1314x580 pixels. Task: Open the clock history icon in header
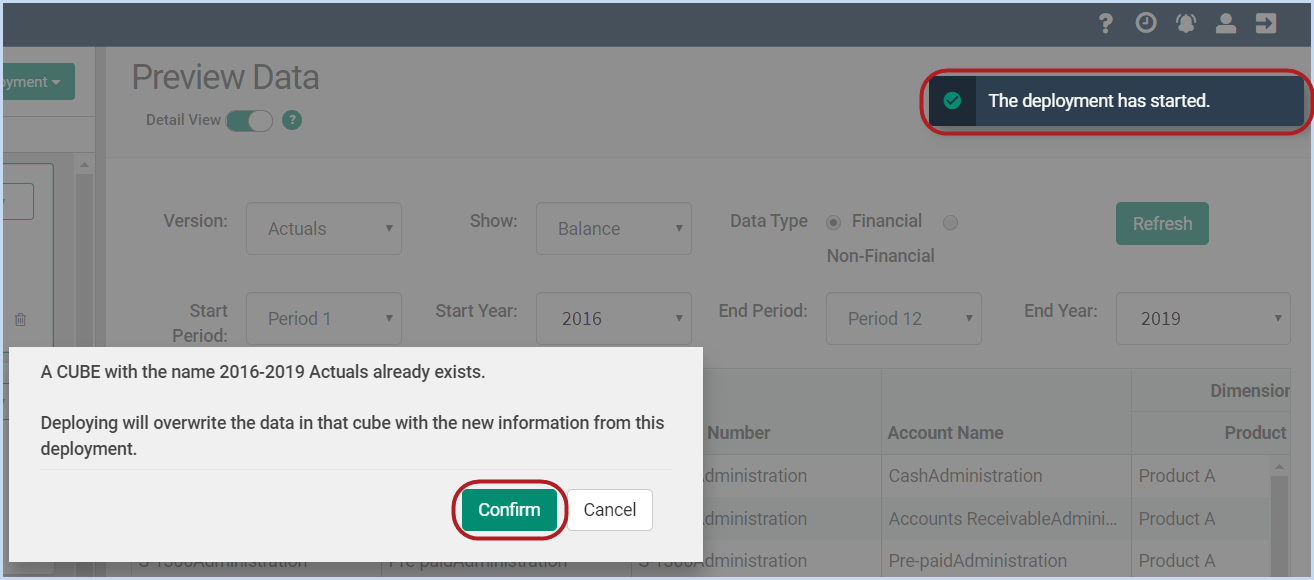1146,23
